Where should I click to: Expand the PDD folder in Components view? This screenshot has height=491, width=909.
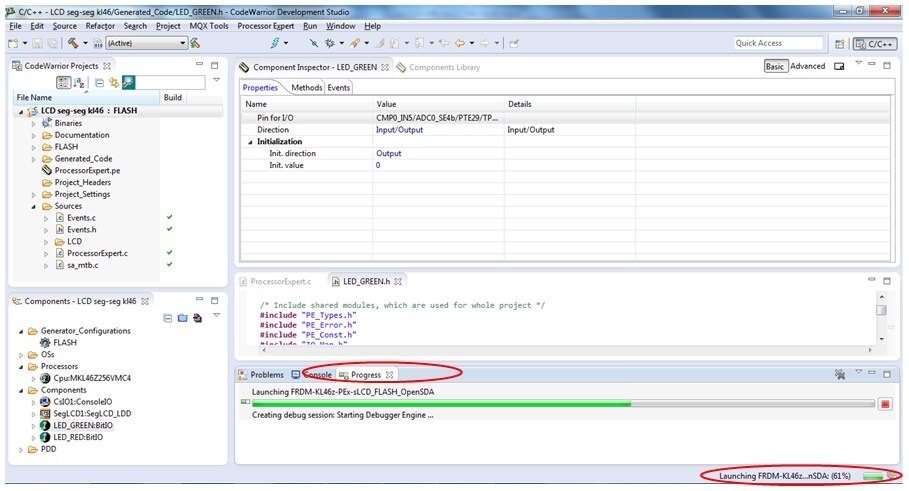[21, 450]
